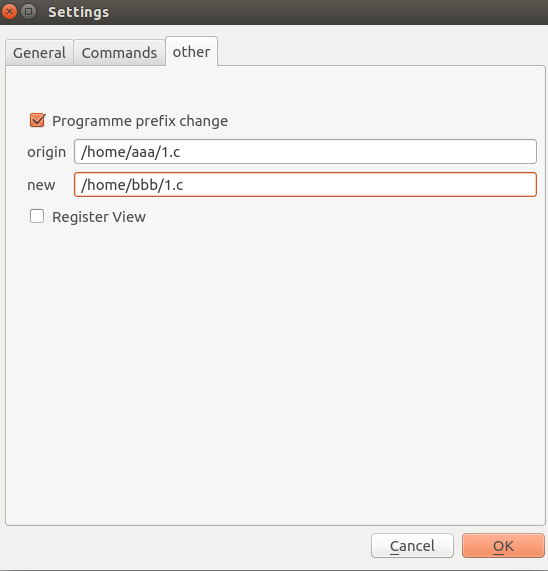
Task: Click empty title bar right of Settings
Action: coord(328,12)
